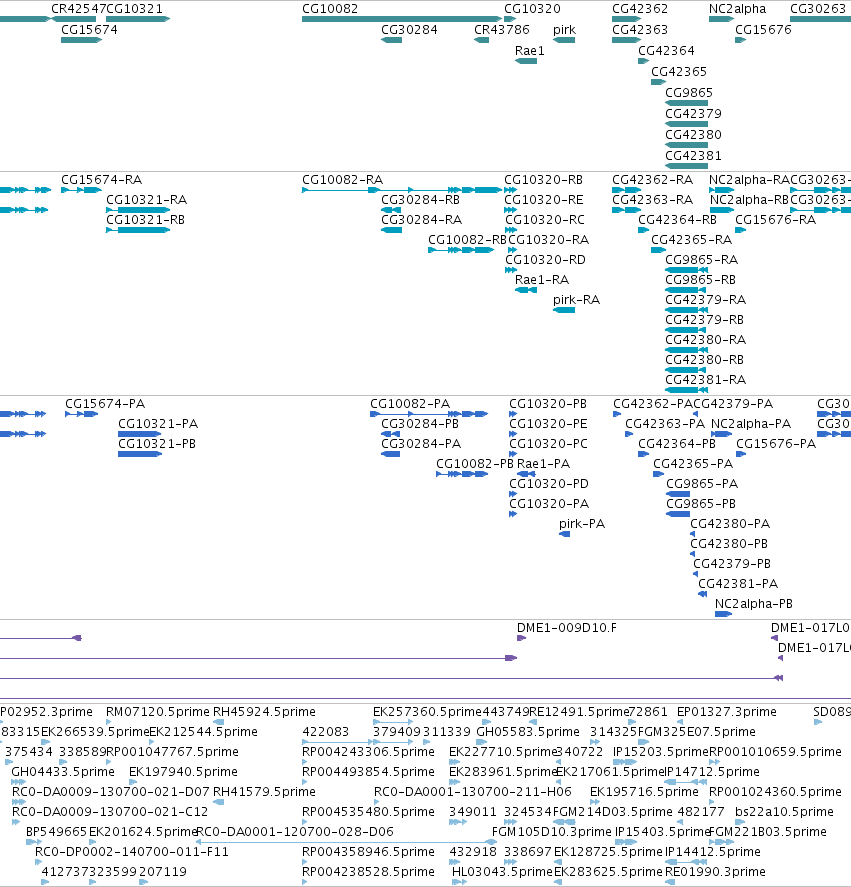Click the CG15676-RA transcript label
This screenshot has height=887, width=851.
click(x=776, y=220)
